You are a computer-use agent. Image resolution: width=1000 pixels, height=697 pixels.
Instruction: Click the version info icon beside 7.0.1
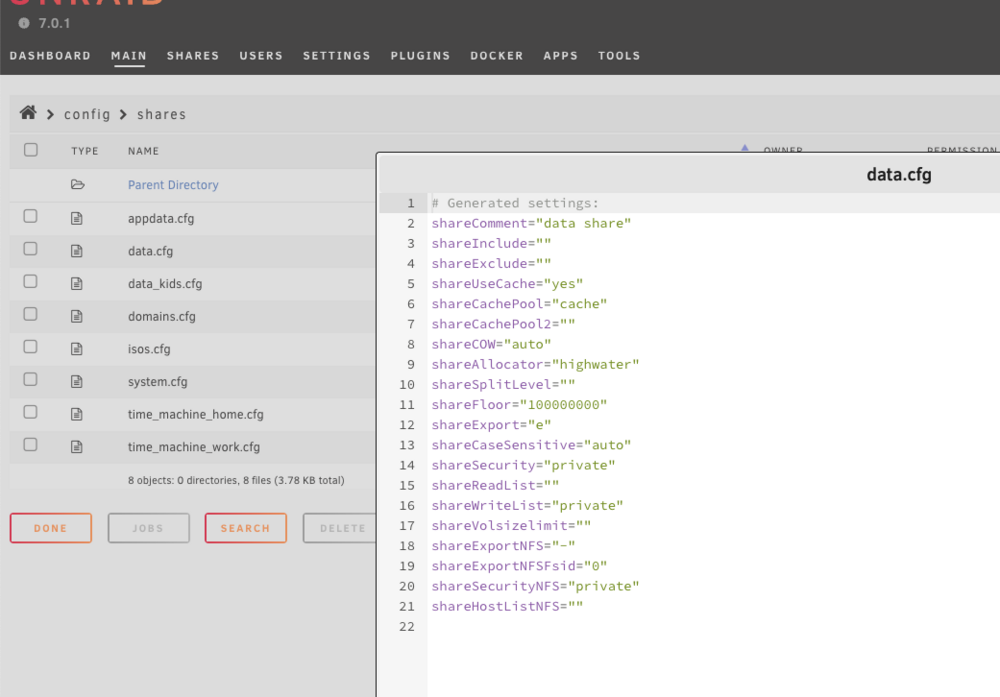pos(24,23)
